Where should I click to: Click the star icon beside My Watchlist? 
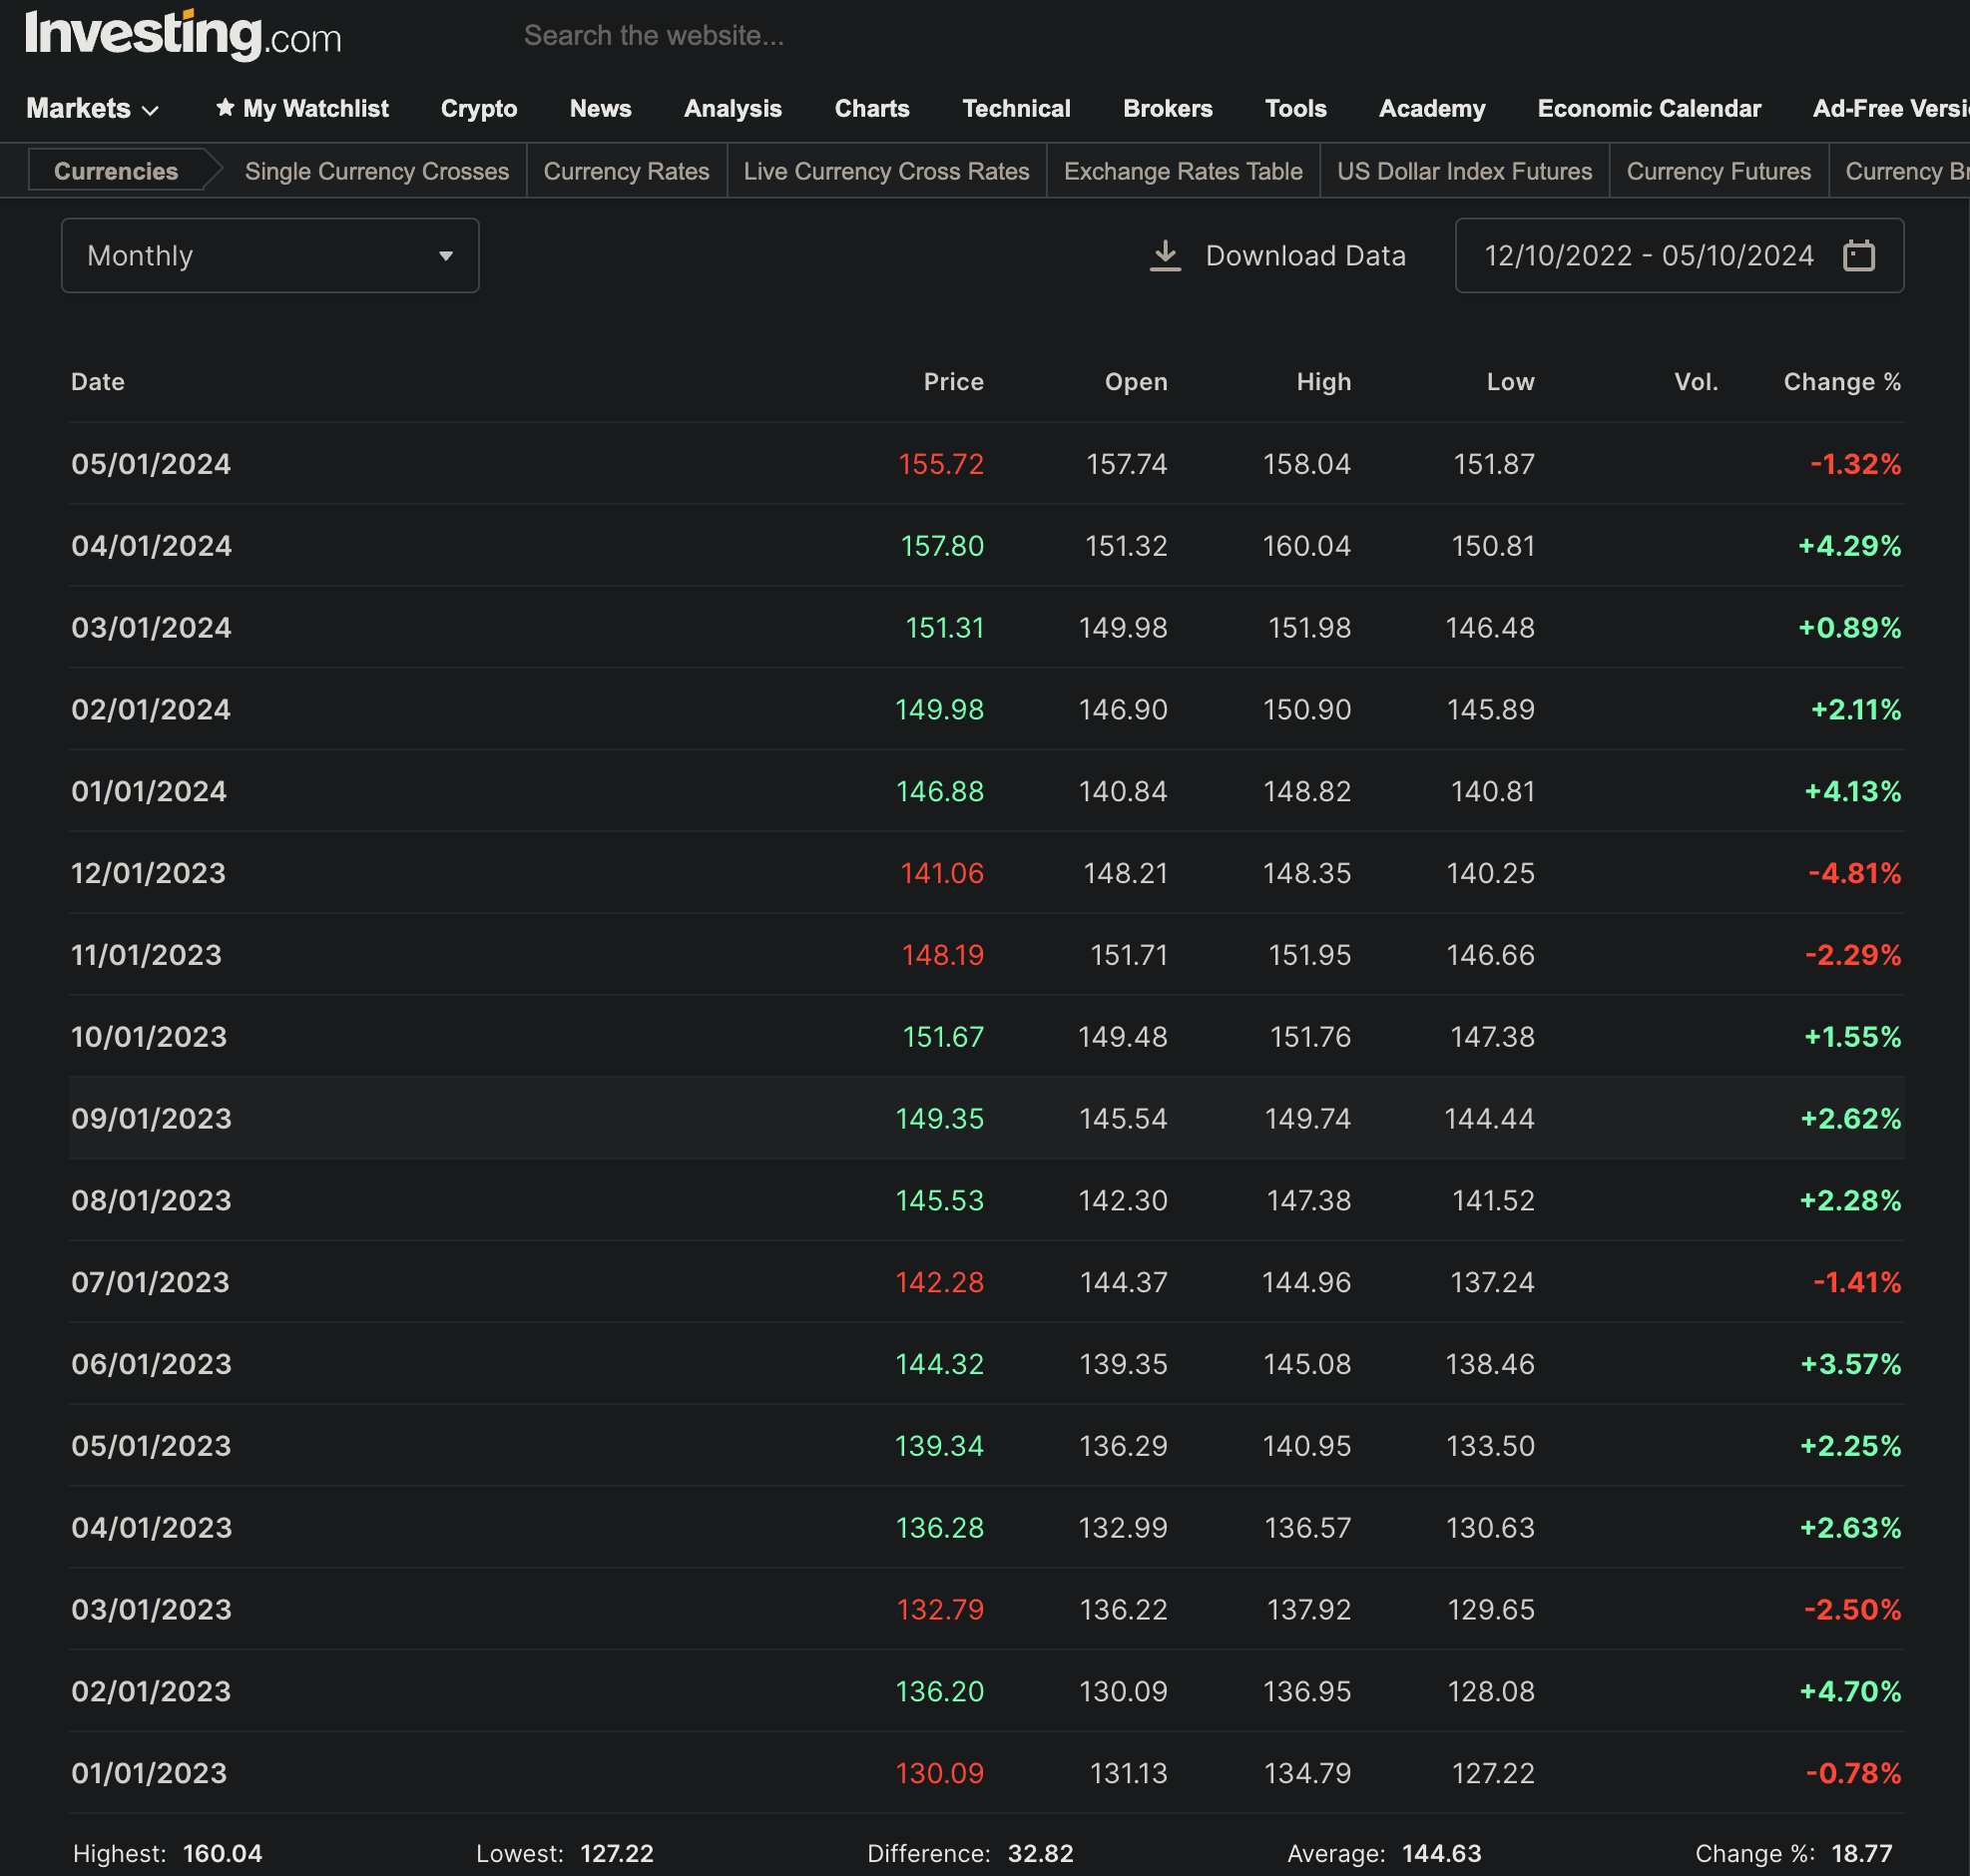[225, 108]
